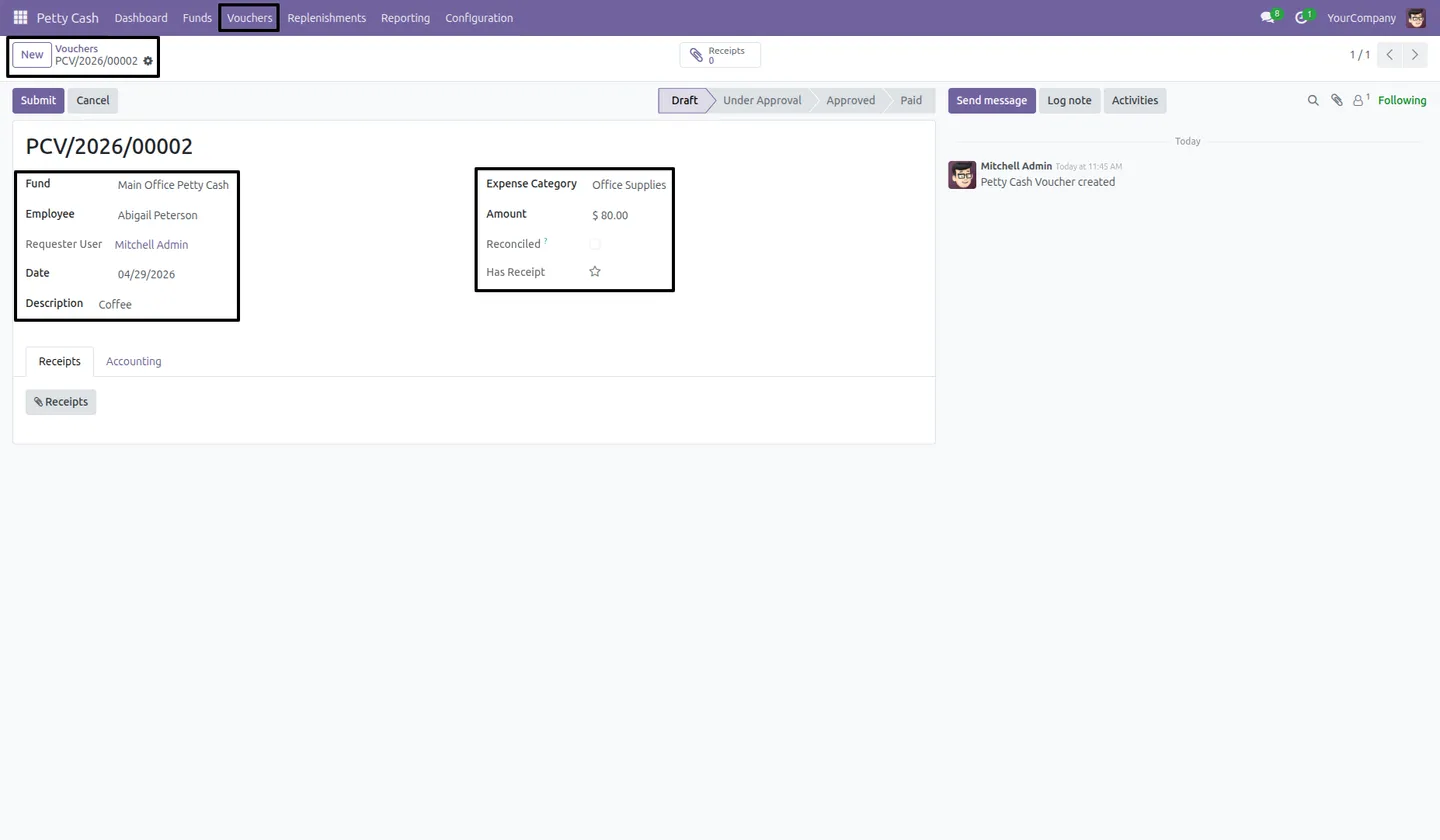Open the Mitchell Admin requester link
The image size is (1440, 840).
pos(151,244)
